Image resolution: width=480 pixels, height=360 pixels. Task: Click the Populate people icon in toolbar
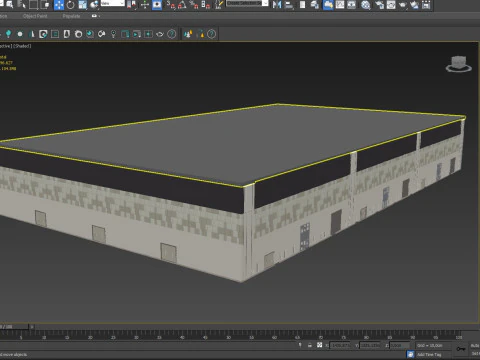point(188,34)
